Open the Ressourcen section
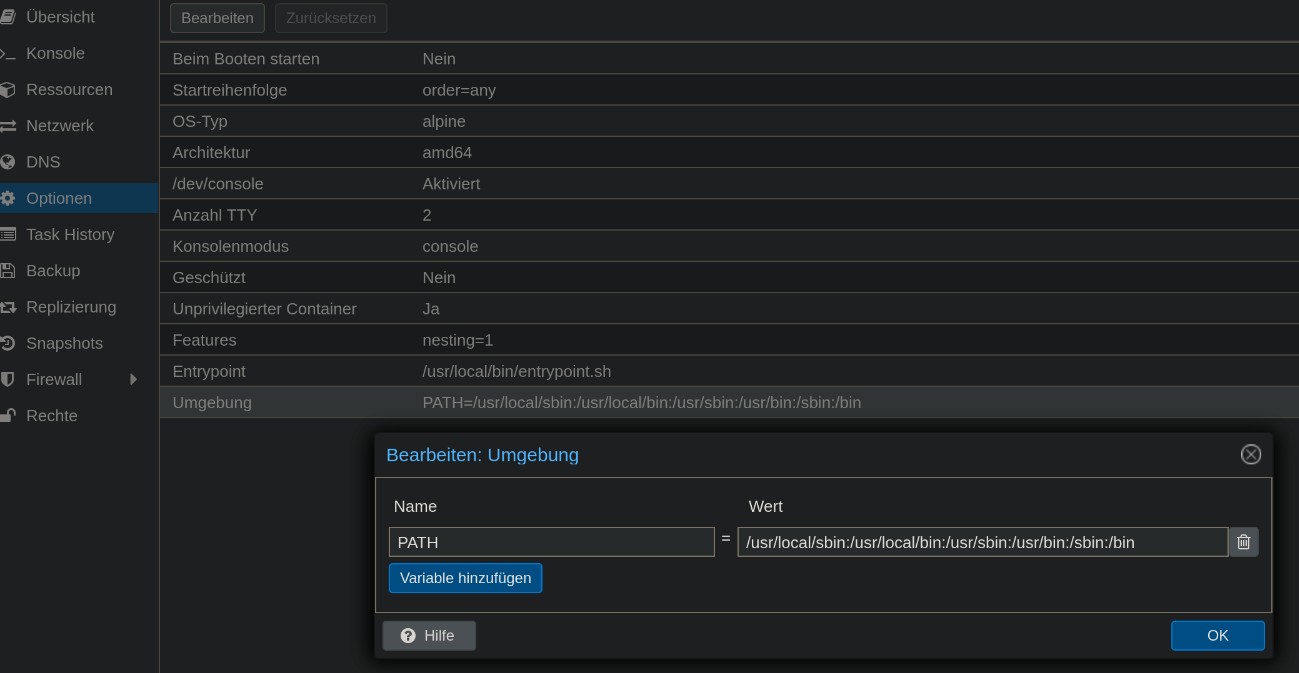The width and height of the screenshot is (1299, 673). (69, 90)
